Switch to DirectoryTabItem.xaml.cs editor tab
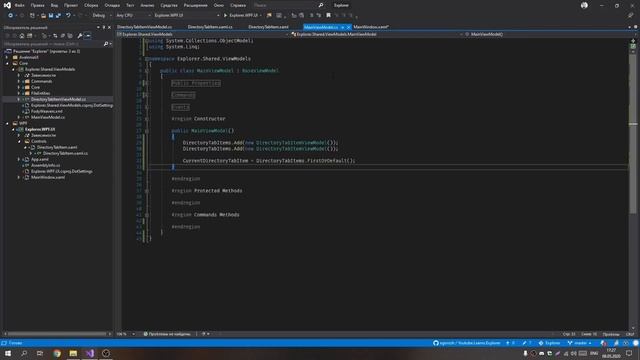 click(x=210, y=27)
